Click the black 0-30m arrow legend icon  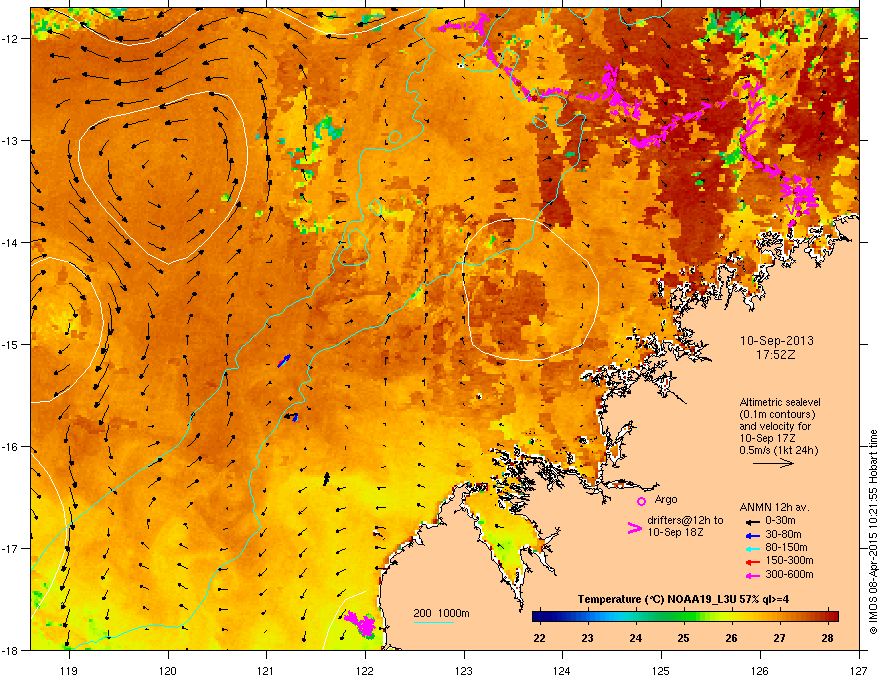tap(753, 522)
